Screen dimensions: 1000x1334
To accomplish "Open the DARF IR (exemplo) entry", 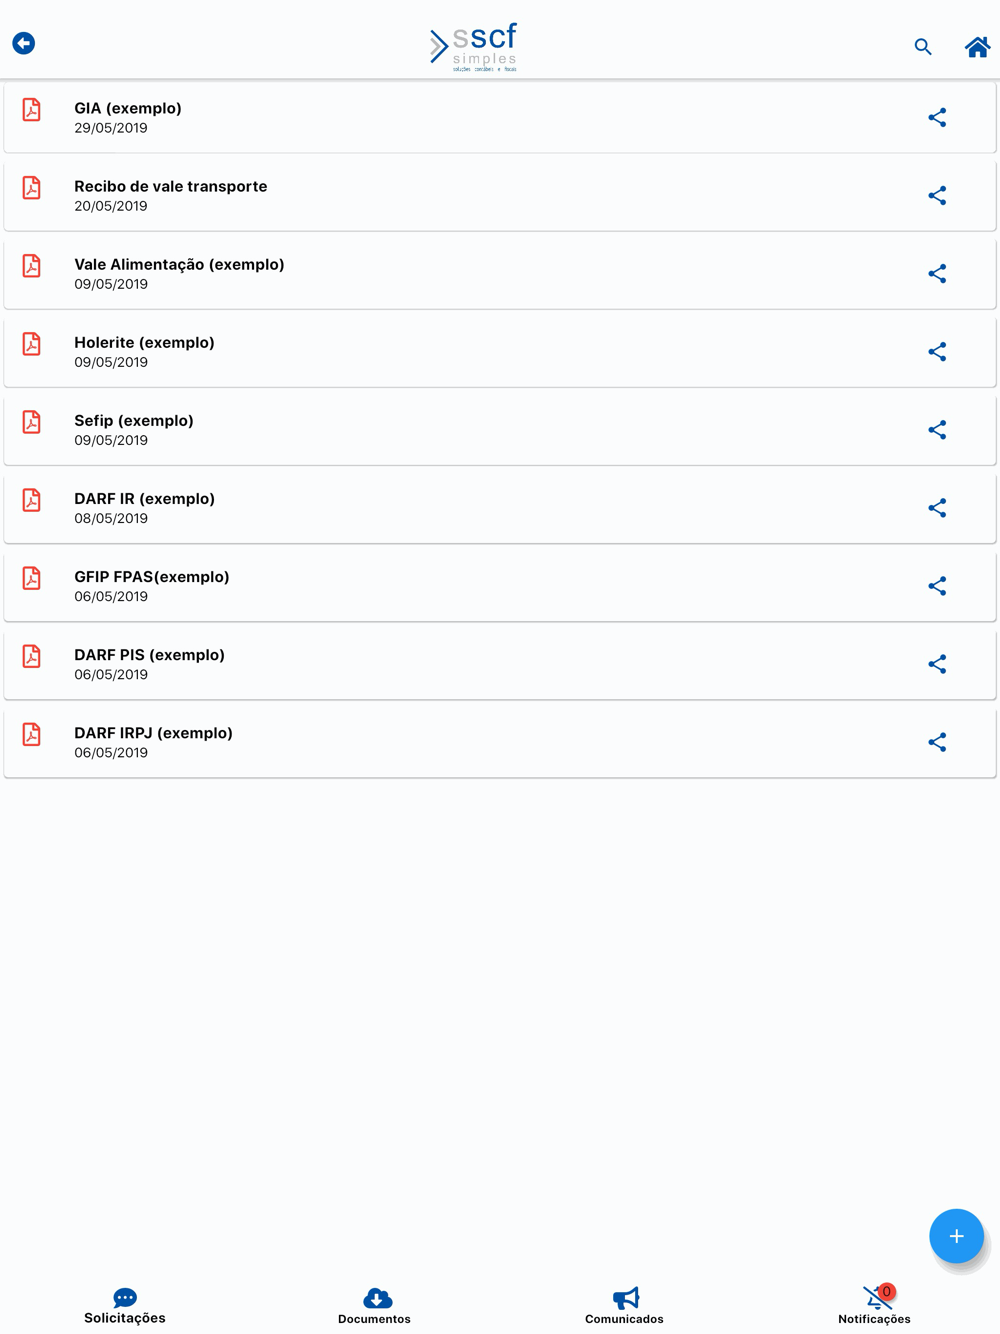I will pyautogui.click(x=500, y=508).
